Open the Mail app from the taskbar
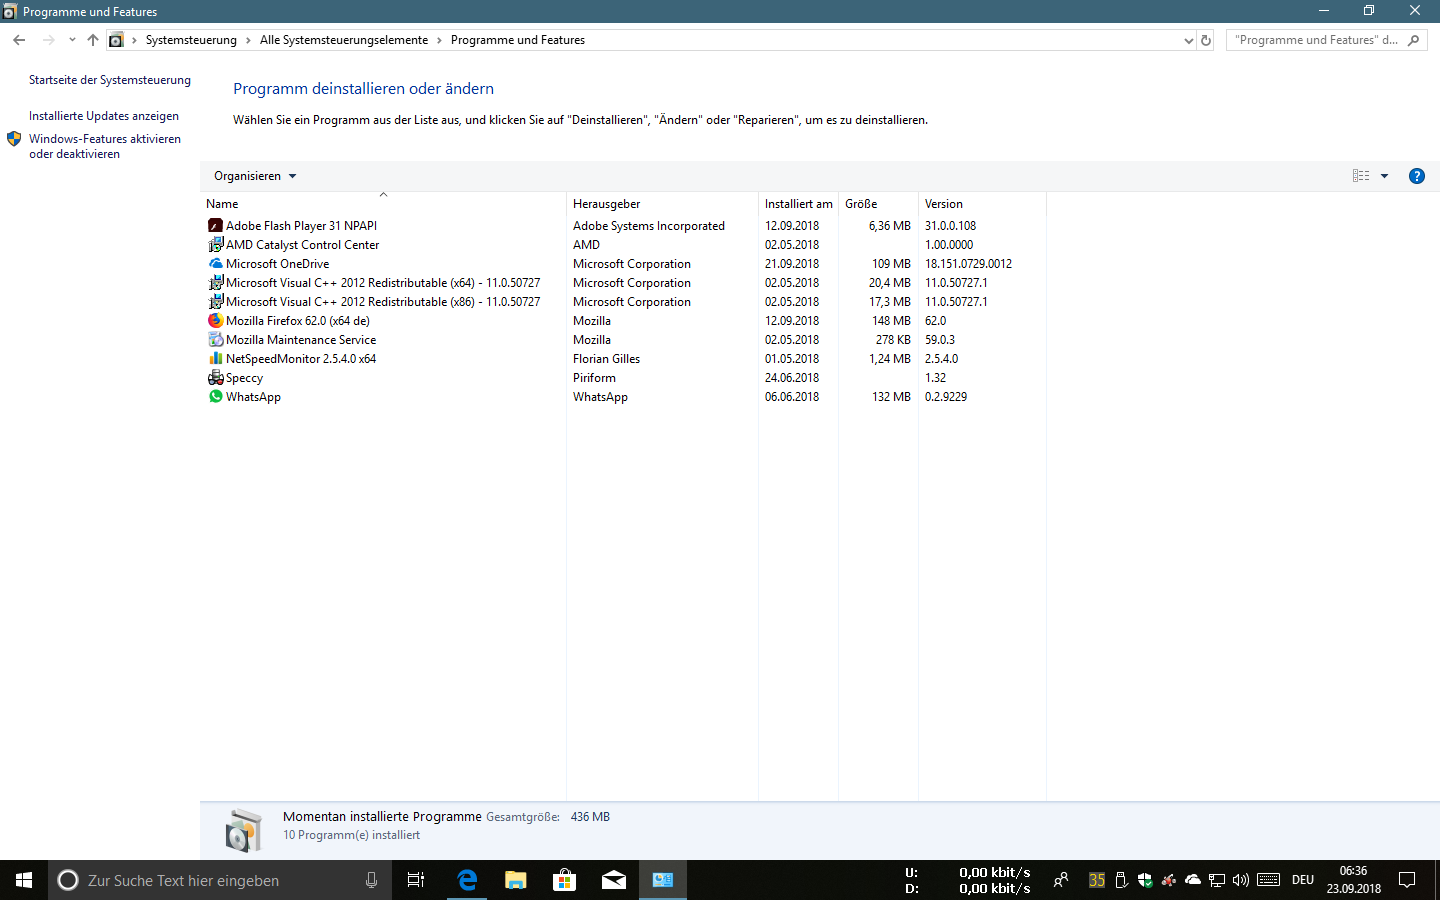1440x900 pixels. pyautogui.click(x=613, y=880)
